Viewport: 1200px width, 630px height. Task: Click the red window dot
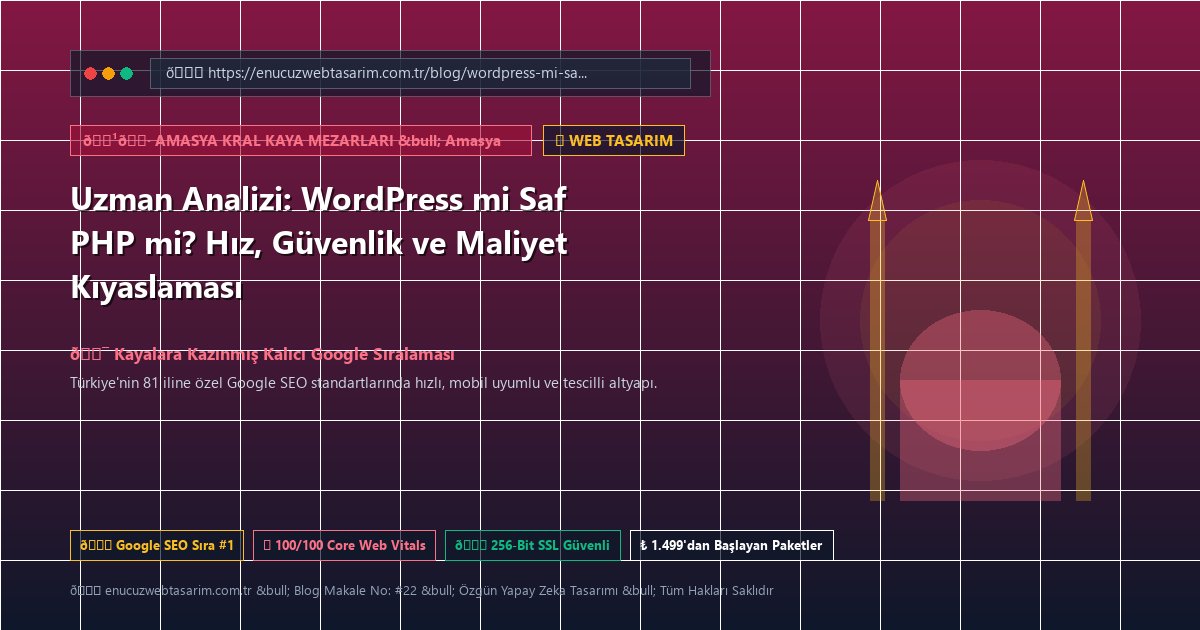(x=90, y=73)
